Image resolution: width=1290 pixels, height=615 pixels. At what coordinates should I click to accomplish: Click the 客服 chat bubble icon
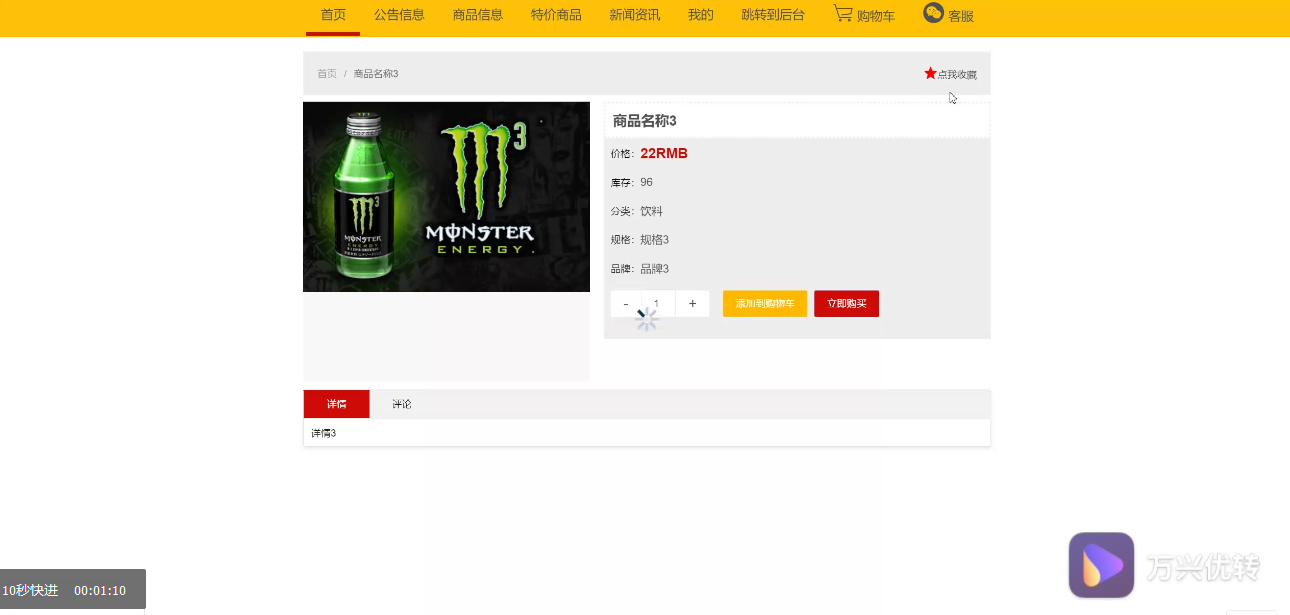tap(933, 12)
